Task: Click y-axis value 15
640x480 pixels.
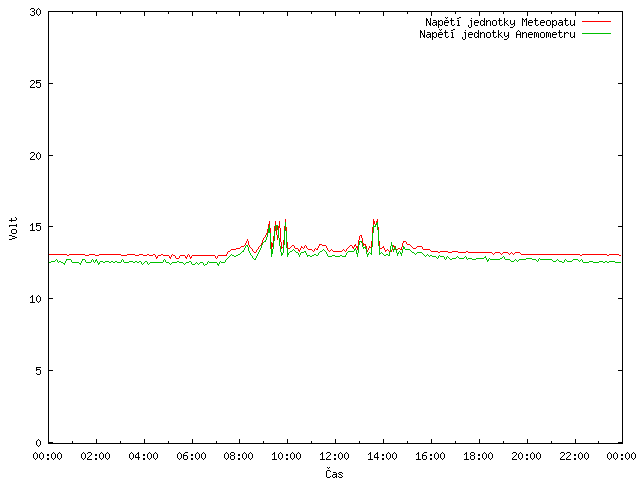Action: click(x=36, y=227)
